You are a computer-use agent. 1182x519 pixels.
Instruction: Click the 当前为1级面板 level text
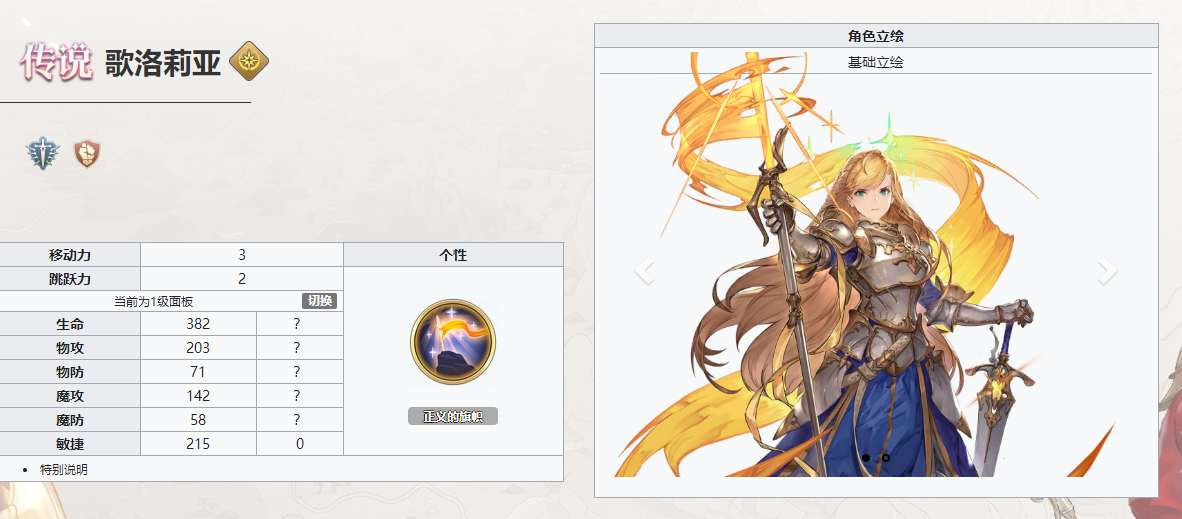click(154, 301)
